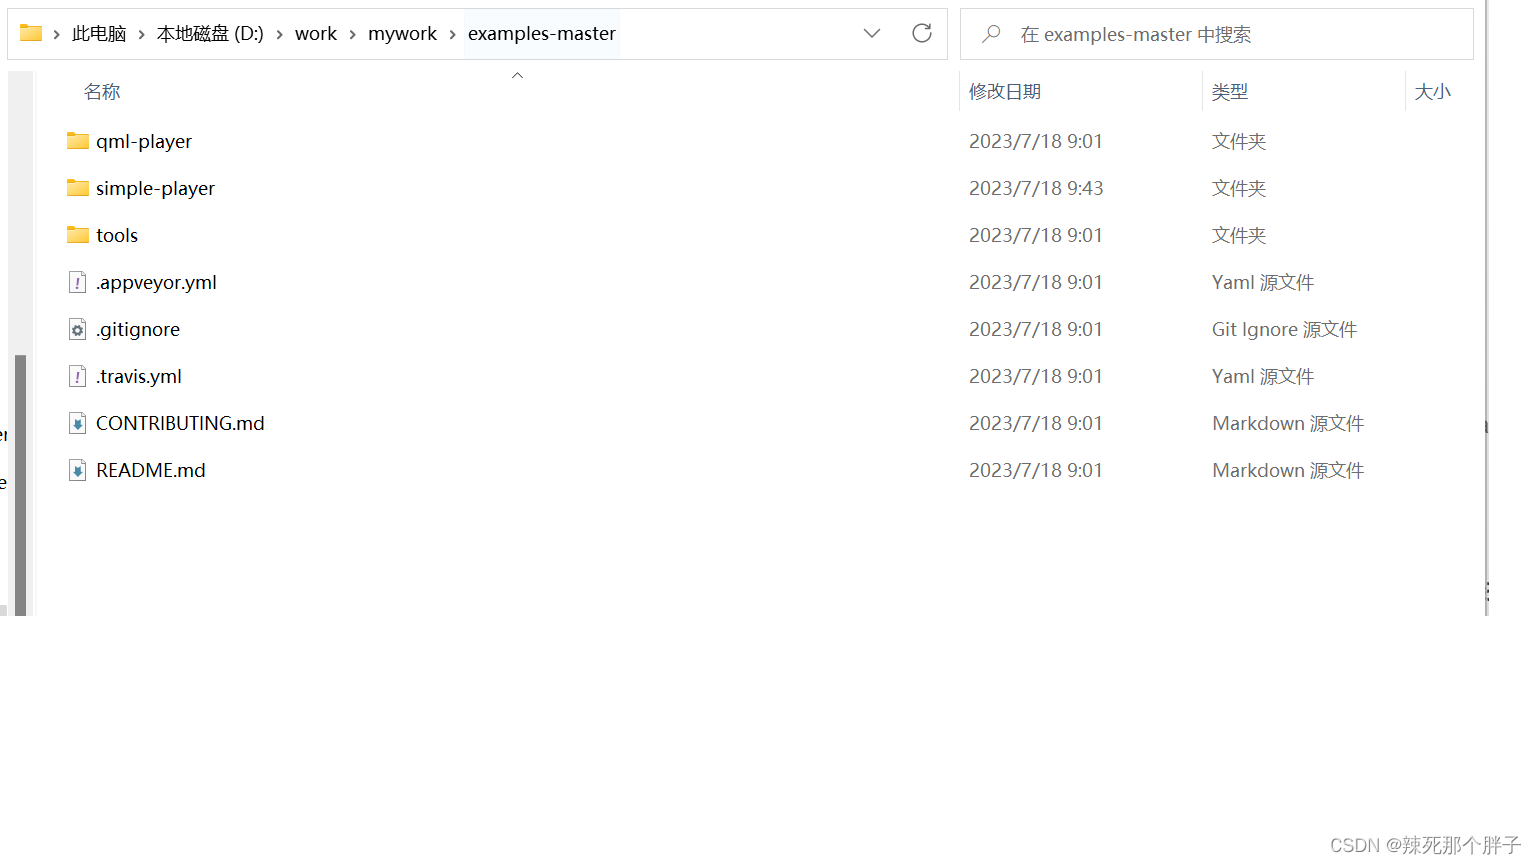Image resolution: width=1536 pixels, height=864 pixels.
Task: Click README.md Markdown 源文件 type cell
Action: [1288, 470]
